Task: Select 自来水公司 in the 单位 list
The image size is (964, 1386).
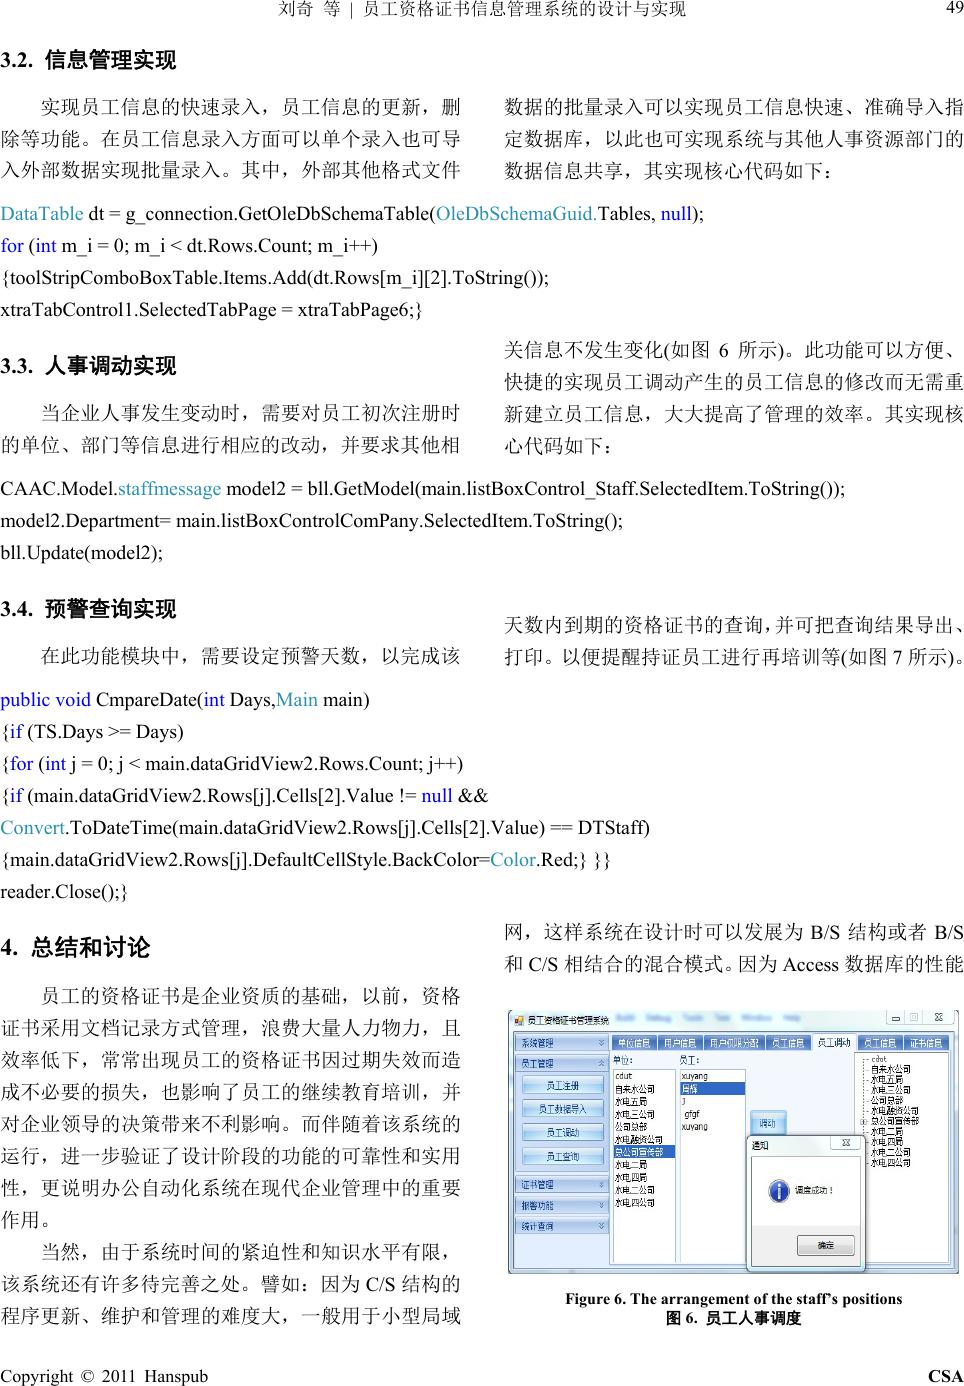Action: point(634,1089)
